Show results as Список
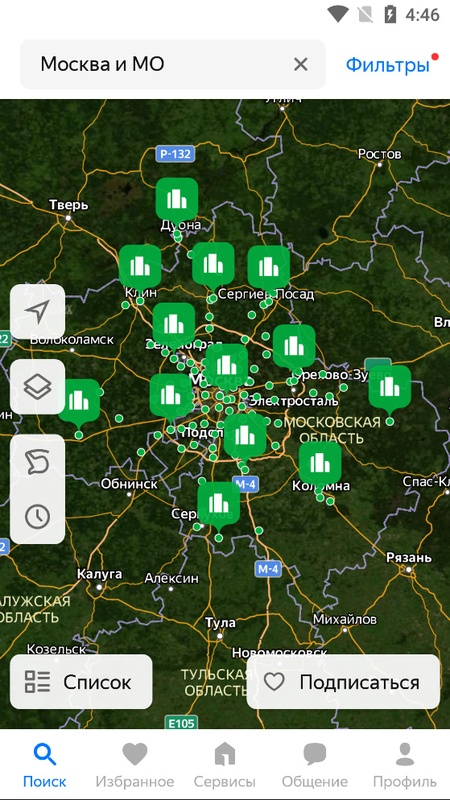 point(81,682)
